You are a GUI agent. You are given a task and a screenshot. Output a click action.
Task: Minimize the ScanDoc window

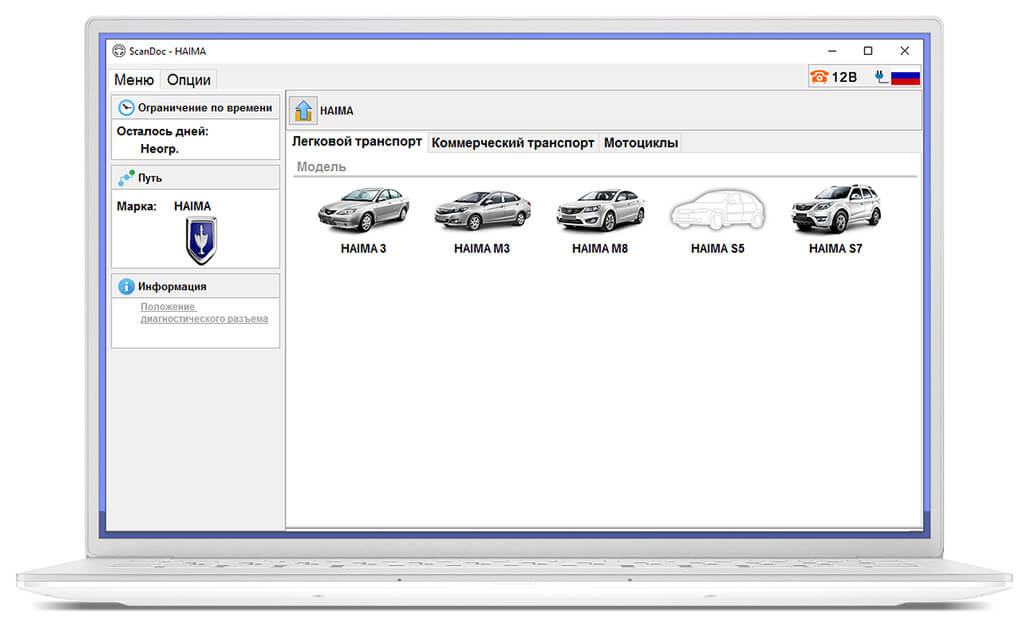pos(832,51)
